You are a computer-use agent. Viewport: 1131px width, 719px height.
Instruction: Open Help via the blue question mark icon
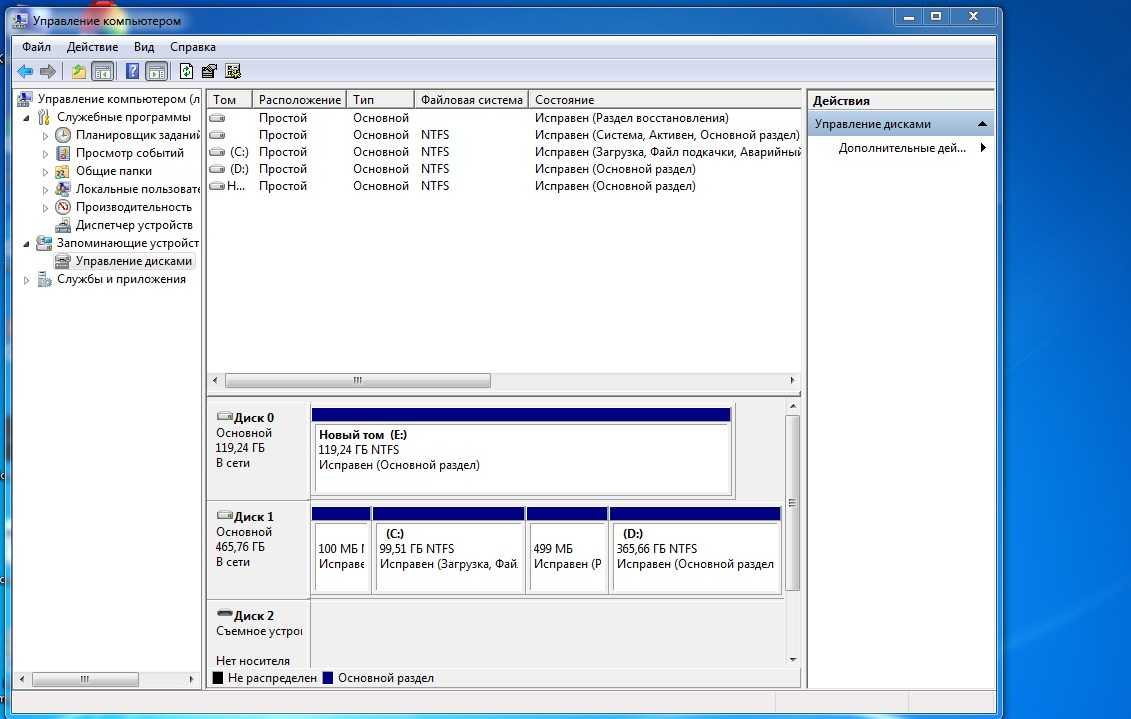(x=132, y=71)
